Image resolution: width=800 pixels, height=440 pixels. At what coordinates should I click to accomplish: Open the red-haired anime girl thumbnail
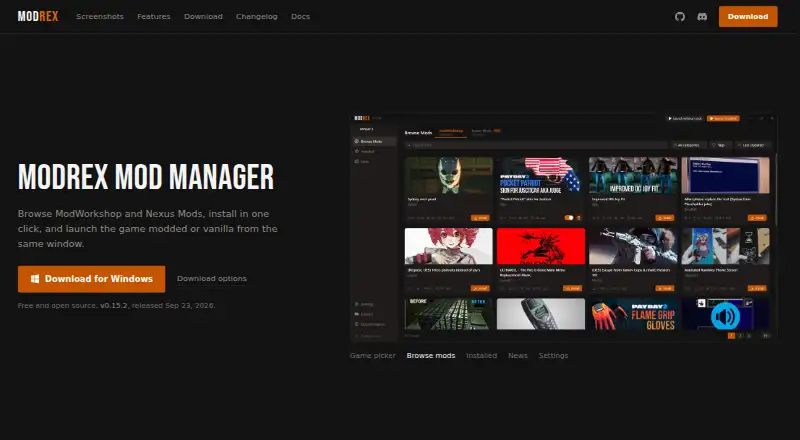click(449, 246)
